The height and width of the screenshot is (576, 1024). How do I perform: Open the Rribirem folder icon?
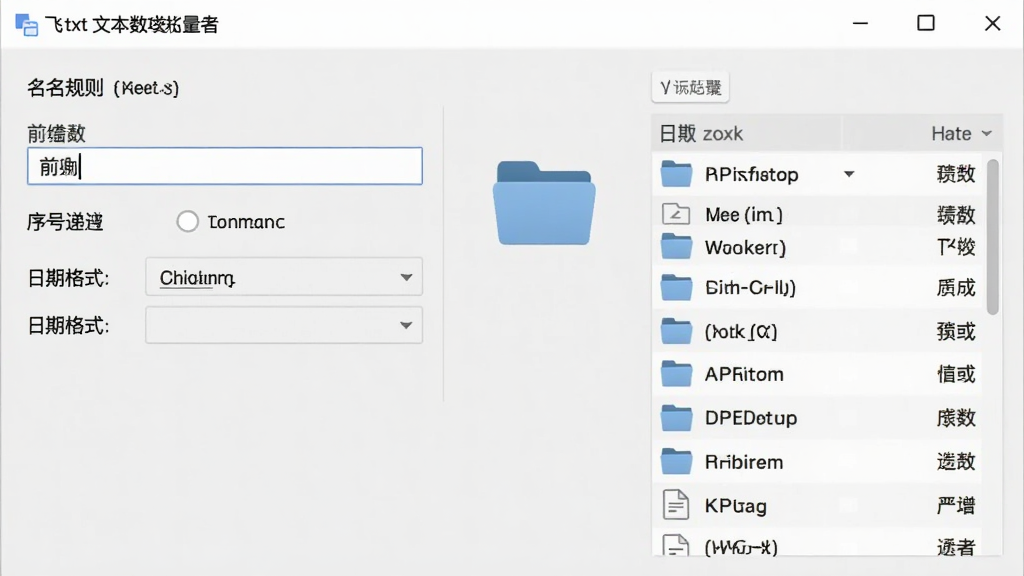click(676, 462)
